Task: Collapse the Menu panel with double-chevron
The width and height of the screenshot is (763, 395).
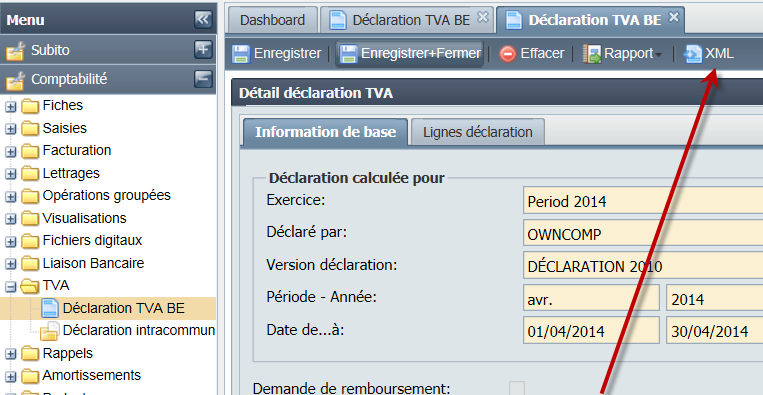Action: tap(203, 19)
